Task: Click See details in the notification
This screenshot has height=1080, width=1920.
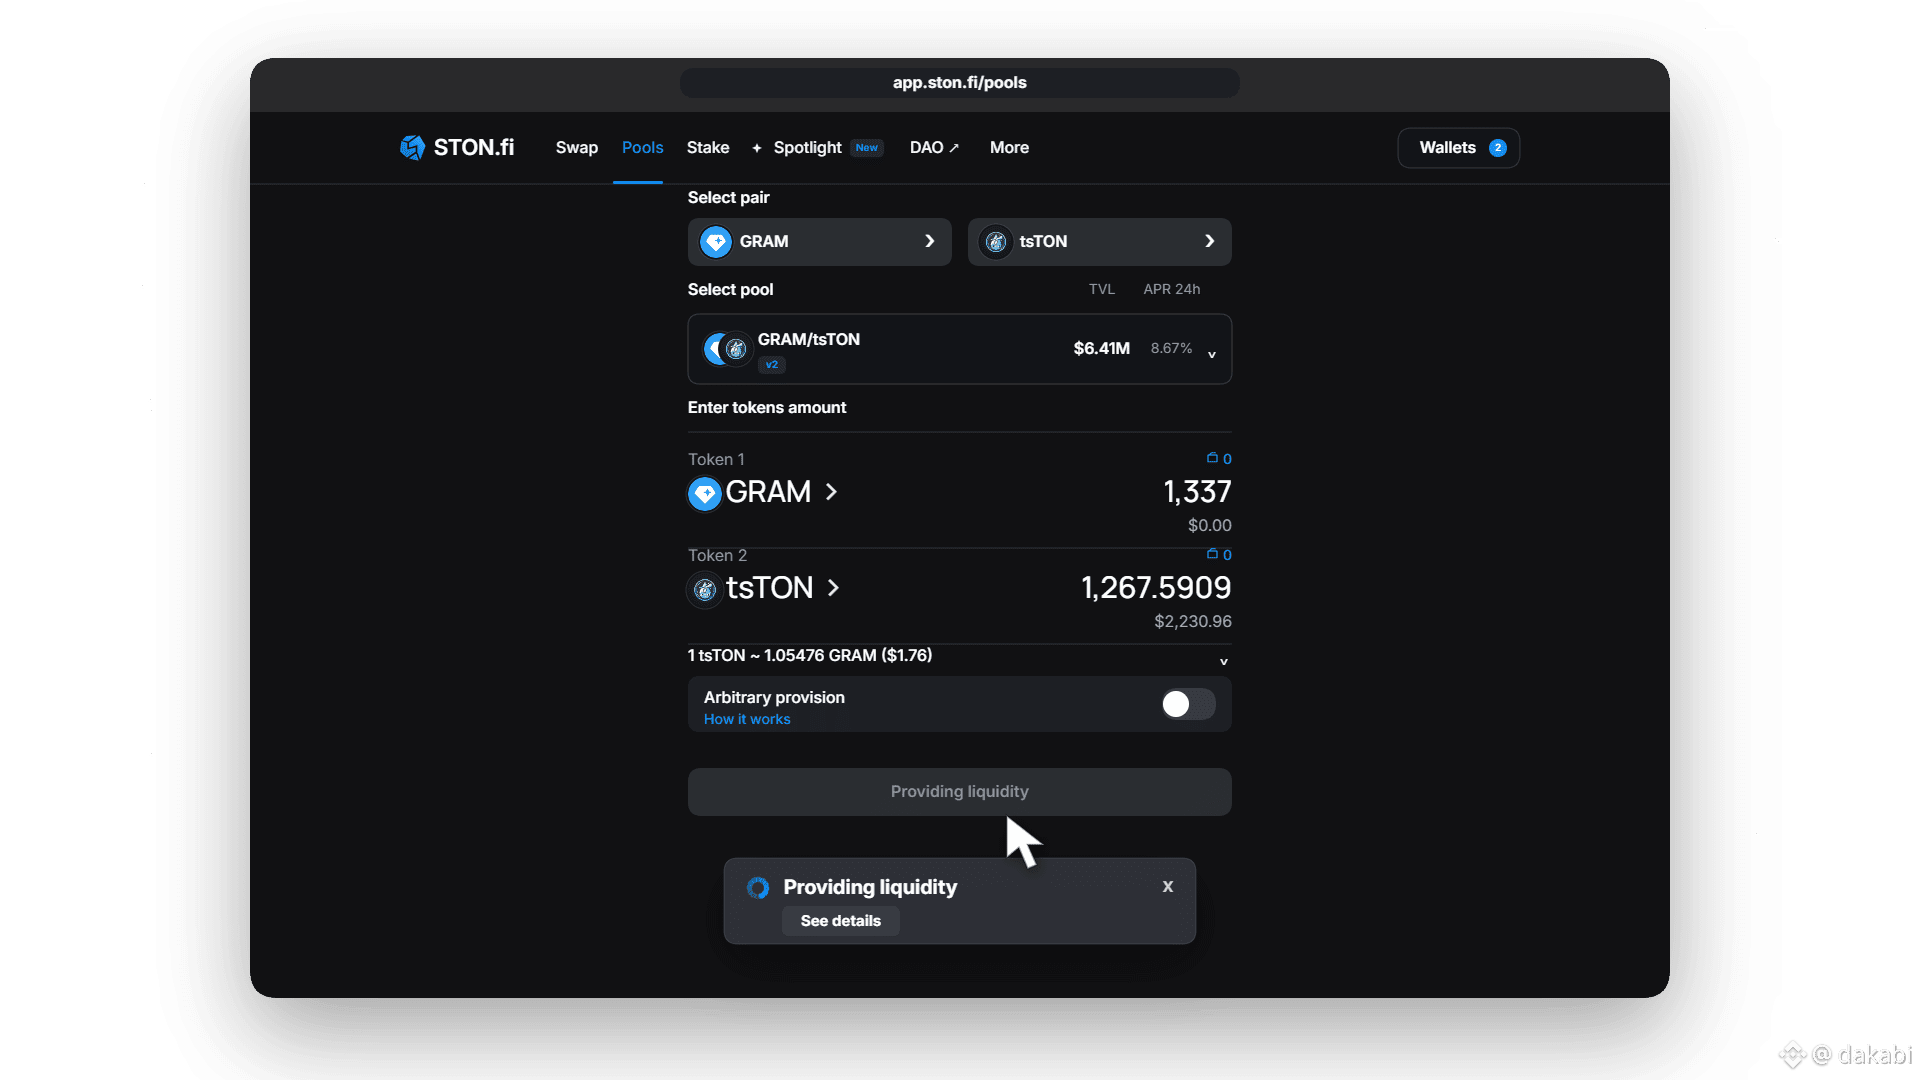Action: click(x=840, y=921)
